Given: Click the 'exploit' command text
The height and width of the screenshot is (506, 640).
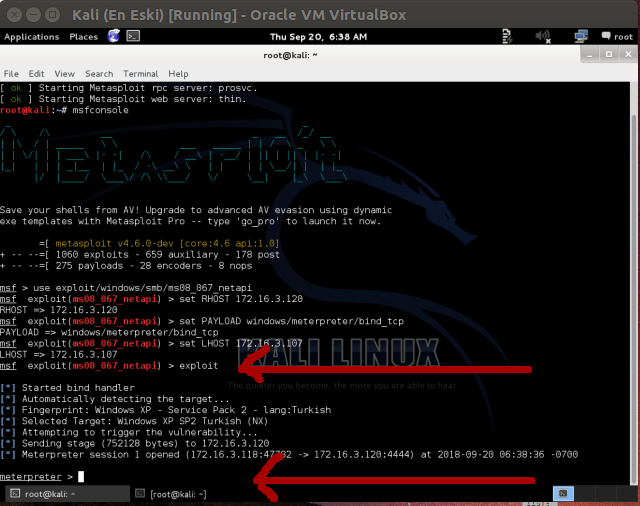Looking at the screenshot, I should click(x=198, y=366).
